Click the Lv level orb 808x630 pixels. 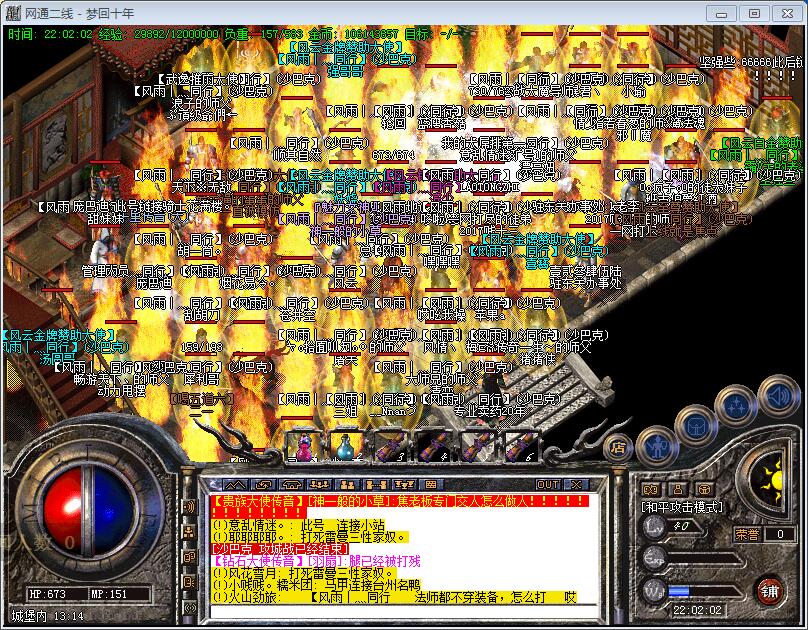pyautogui.click(x=654, y=527)
